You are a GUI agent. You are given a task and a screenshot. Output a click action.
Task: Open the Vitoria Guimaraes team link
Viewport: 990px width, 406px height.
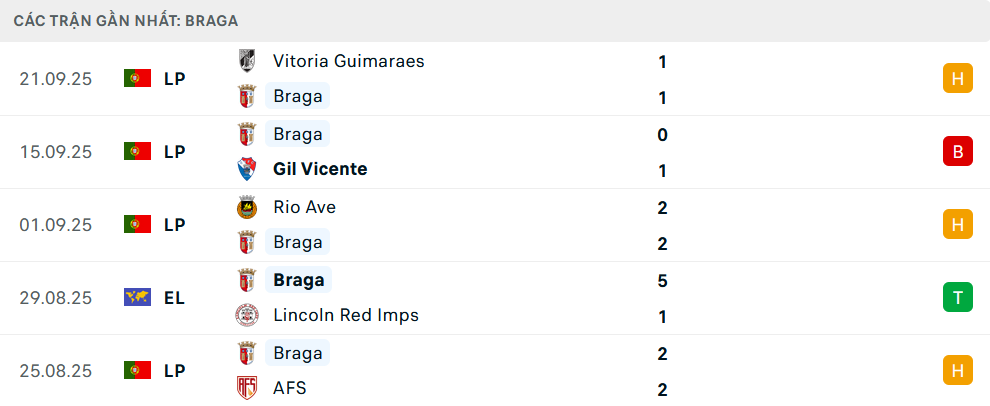point(348,61)
